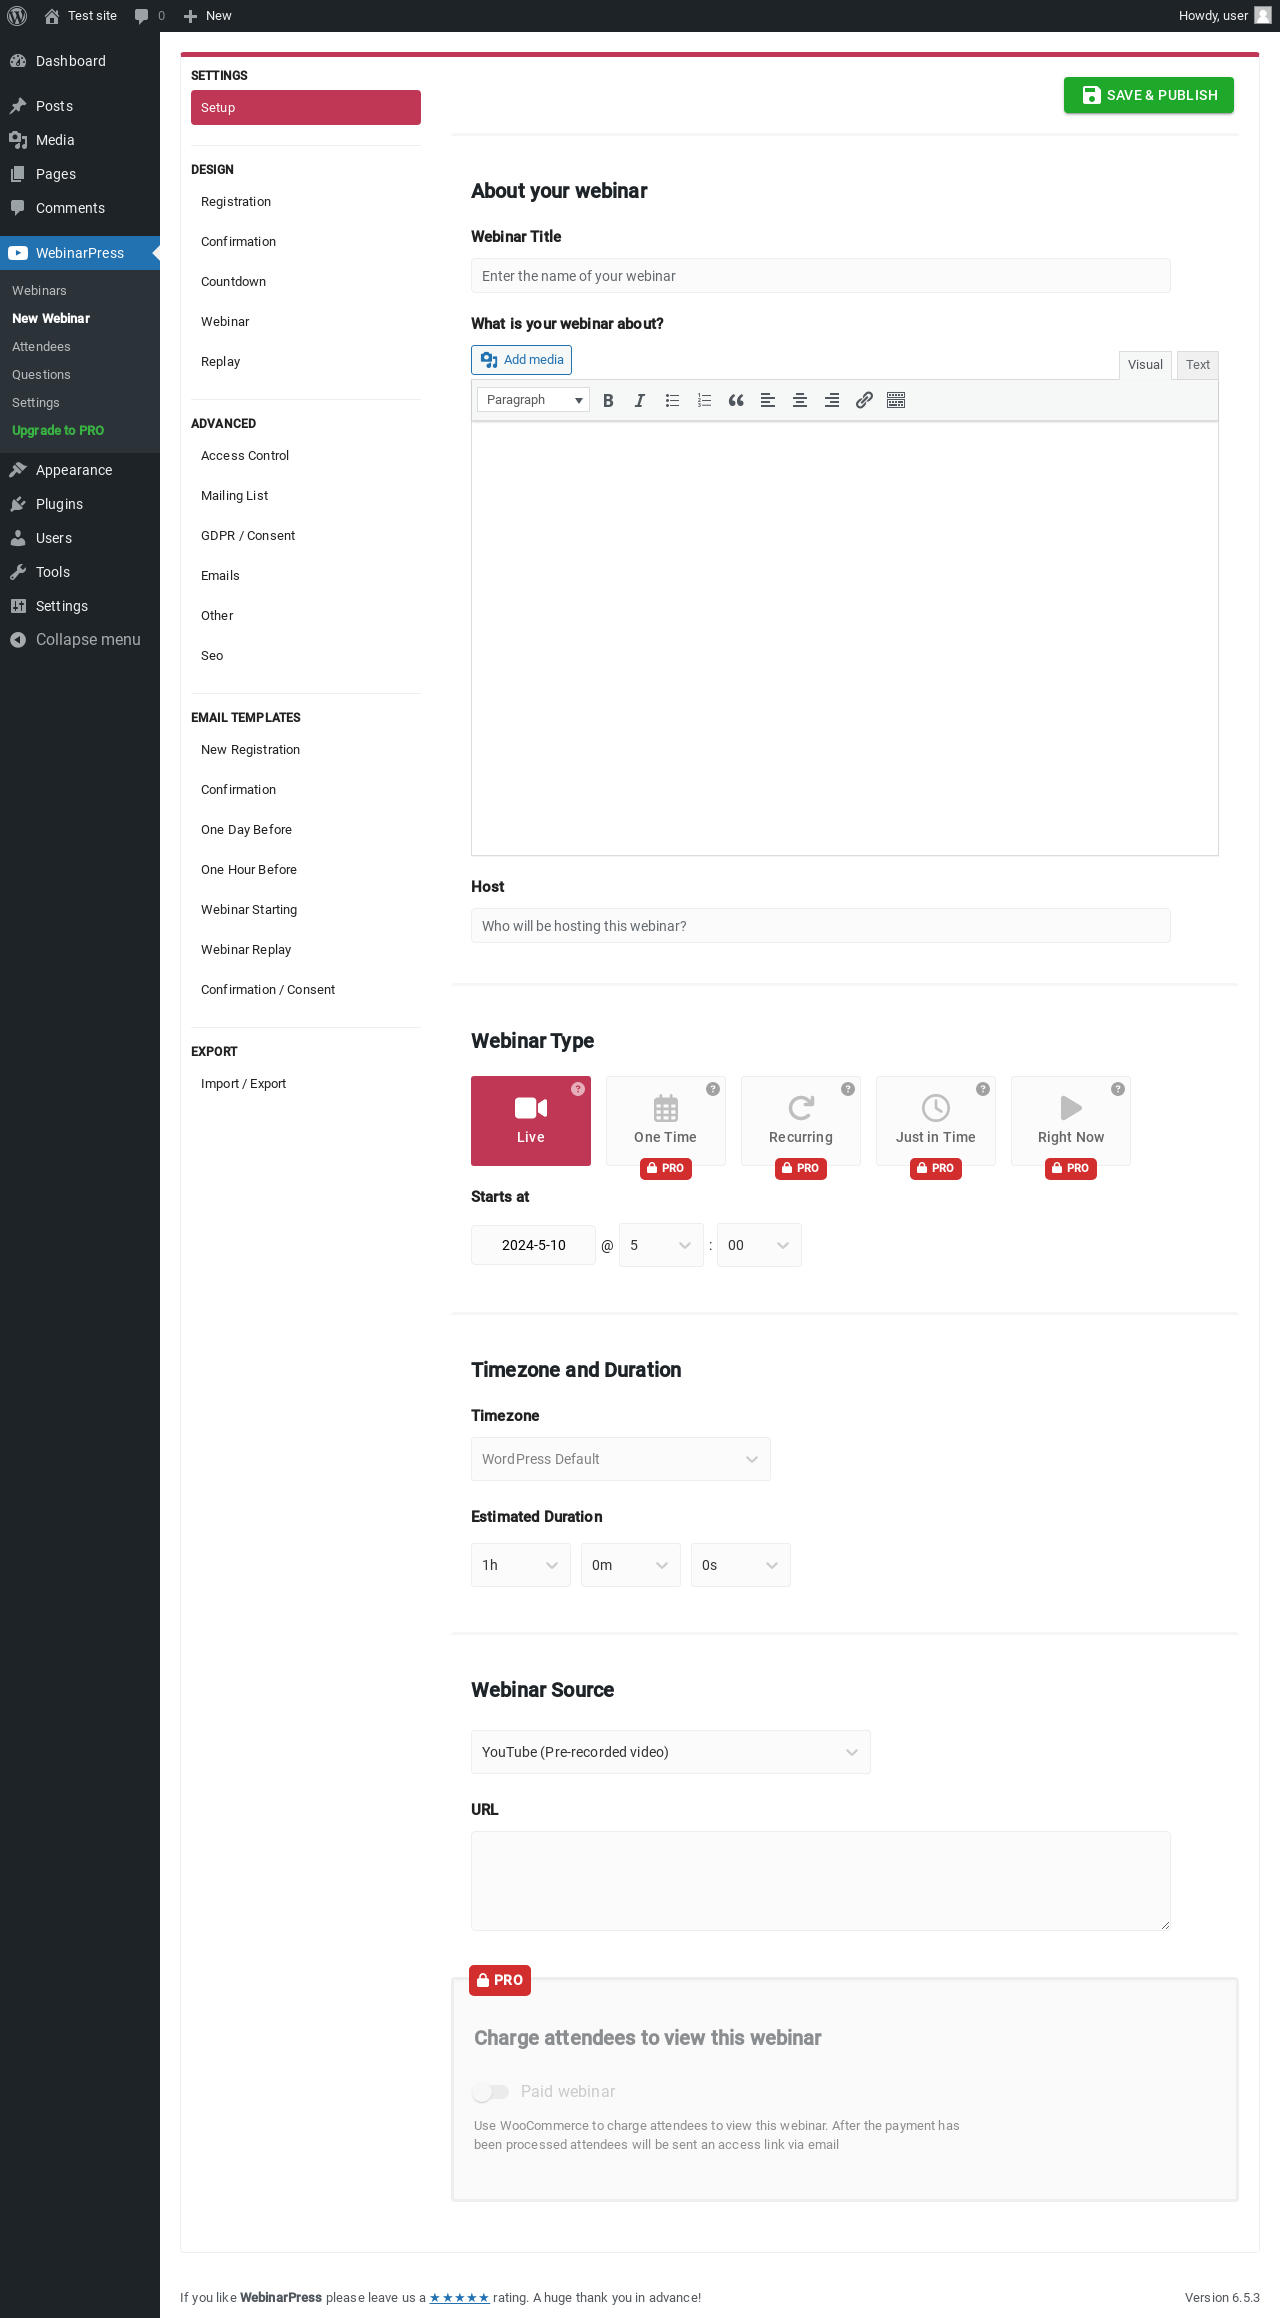This screenshot has height=2318, width=1280.
Task: Click the Webinar Title input field
Action: tap(821, 276)
